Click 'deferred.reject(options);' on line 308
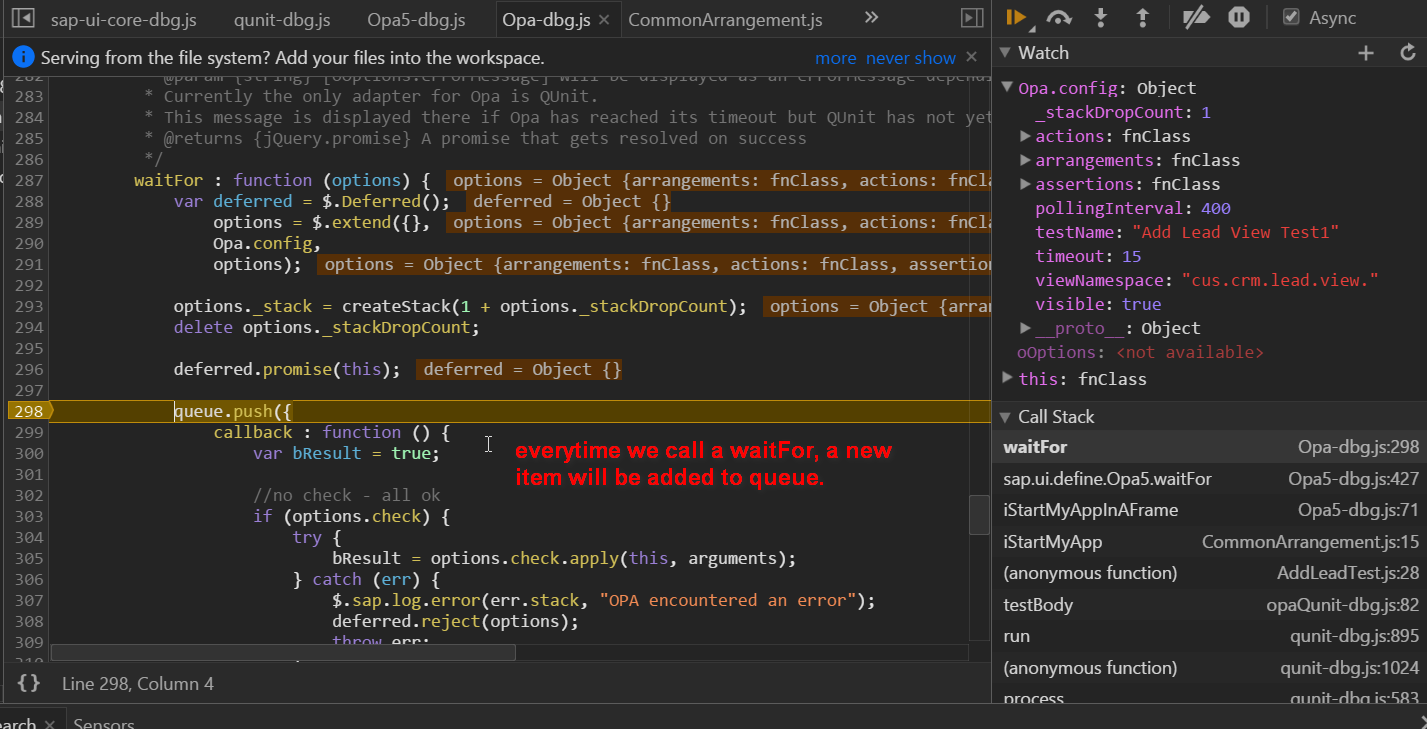Viewport: 1427px width, 729px height. point(456,621)
